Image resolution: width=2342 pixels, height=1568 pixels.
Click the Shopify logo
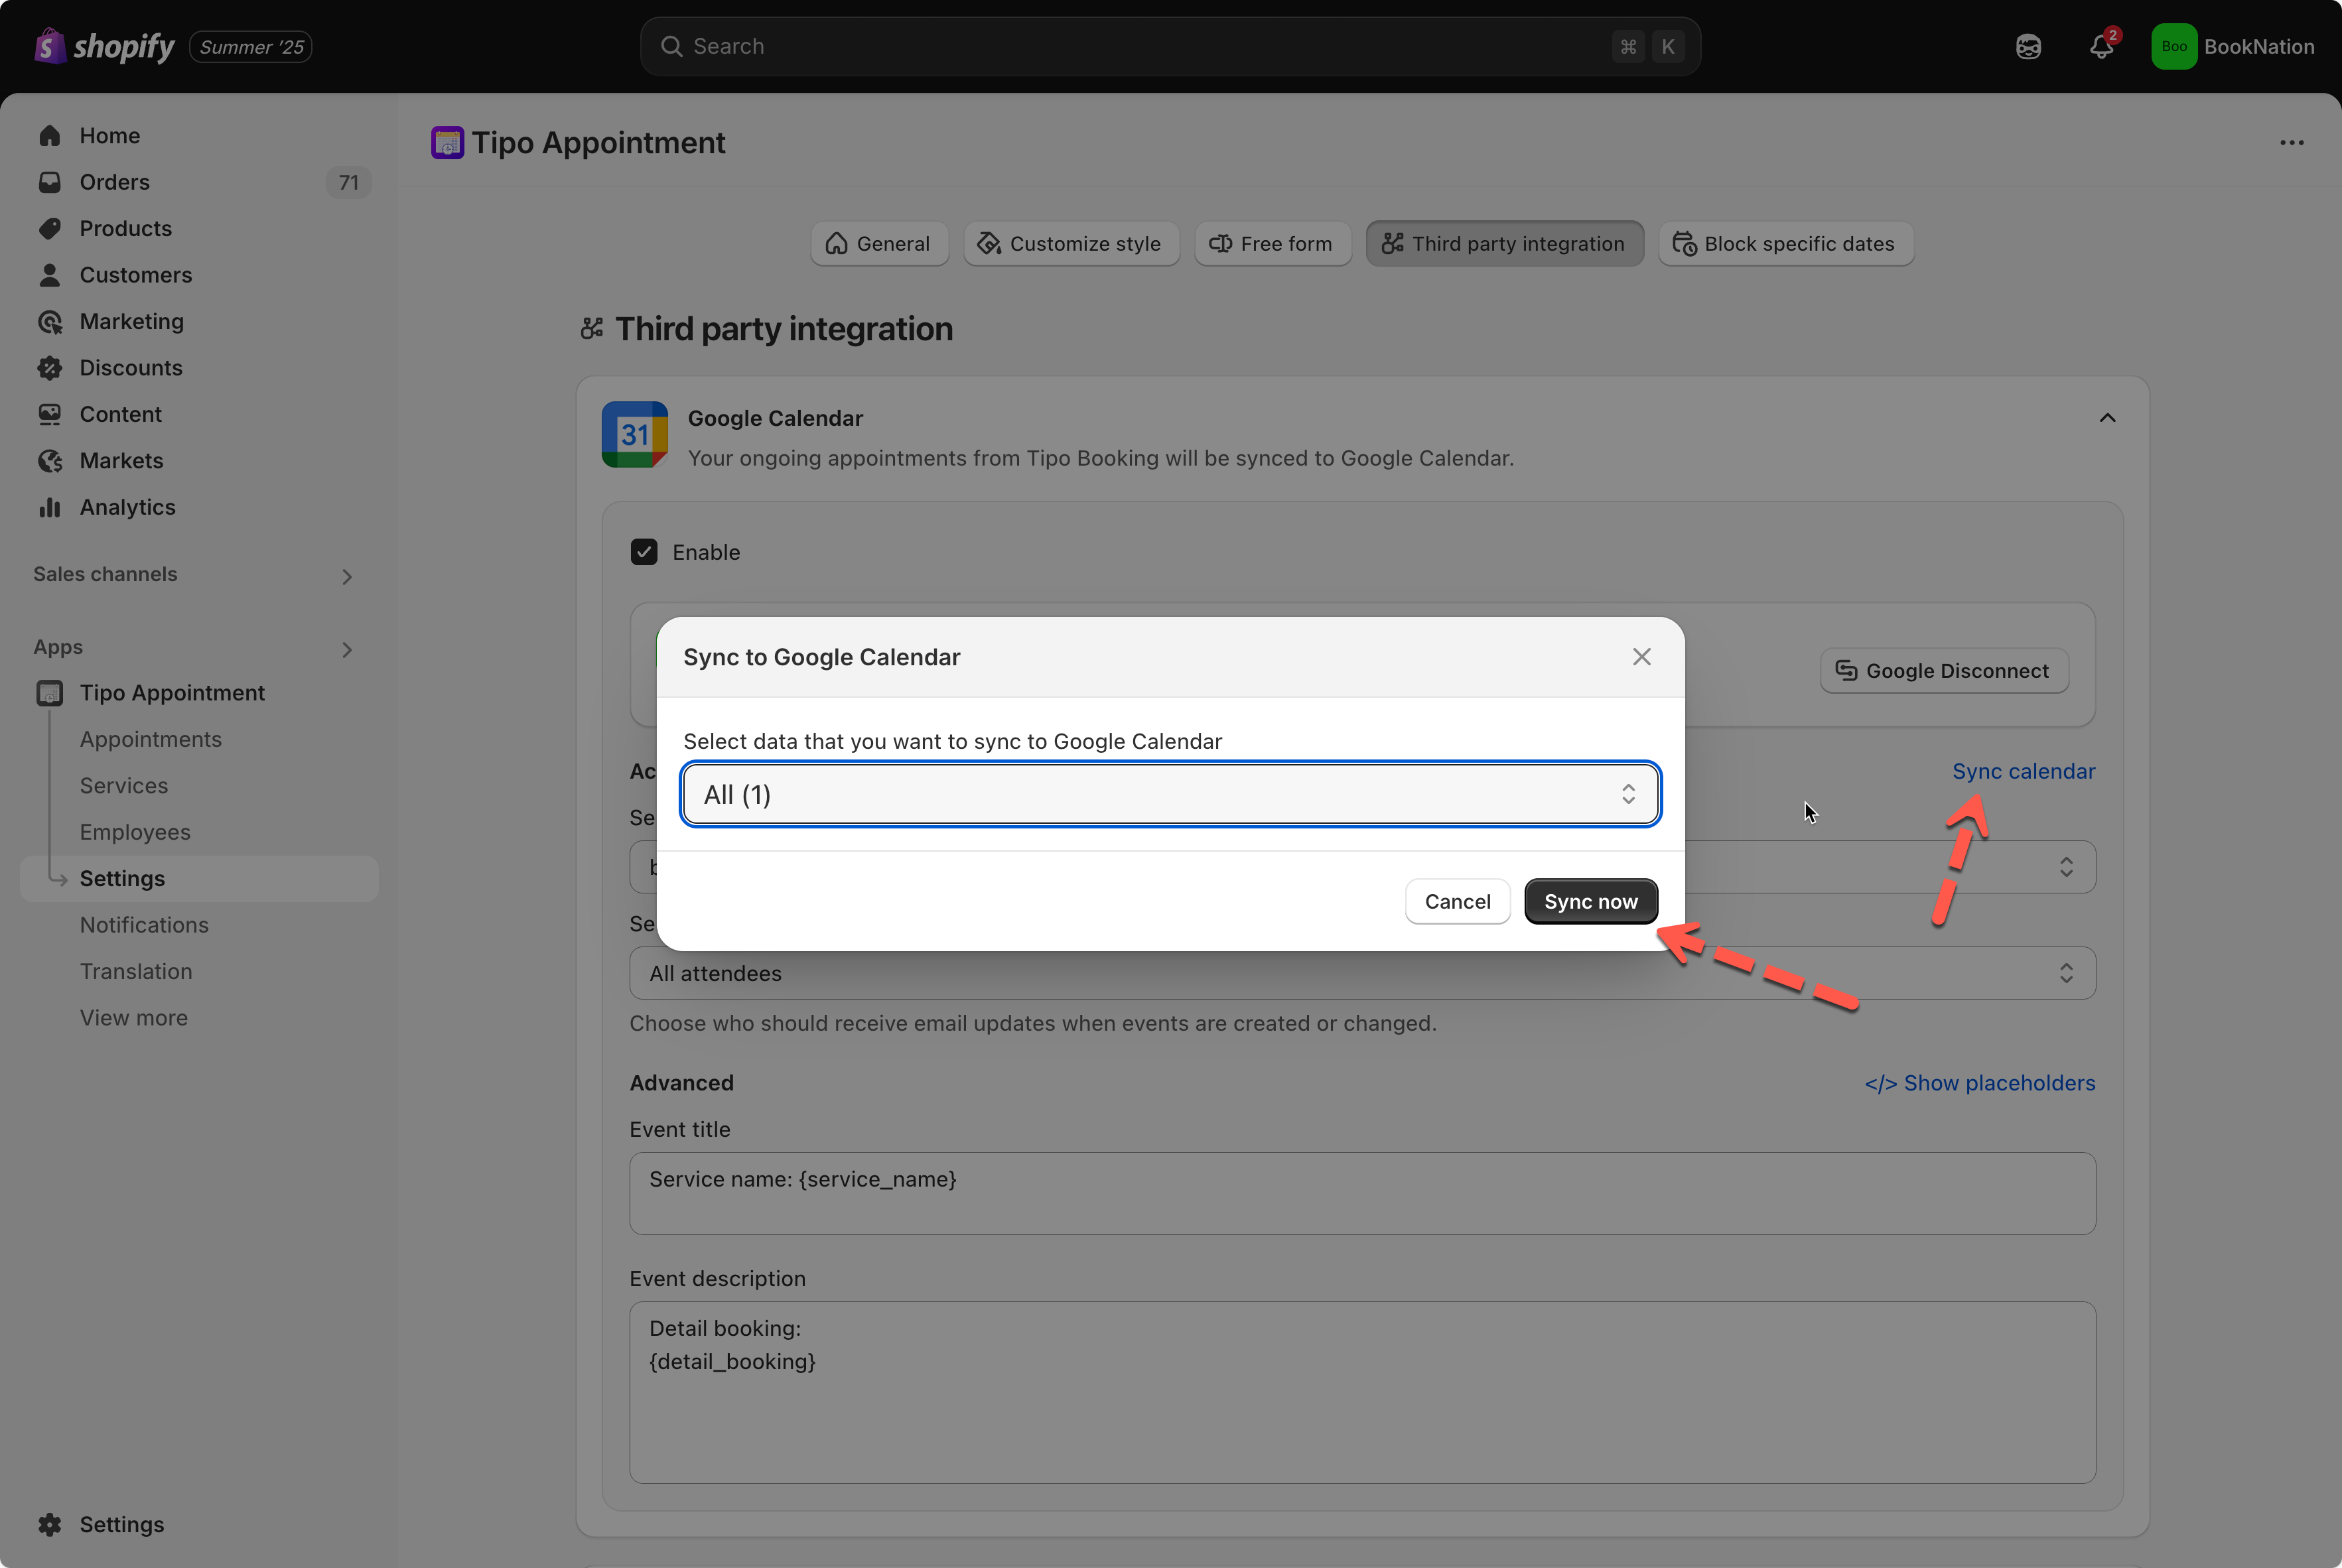coord(104,46)
